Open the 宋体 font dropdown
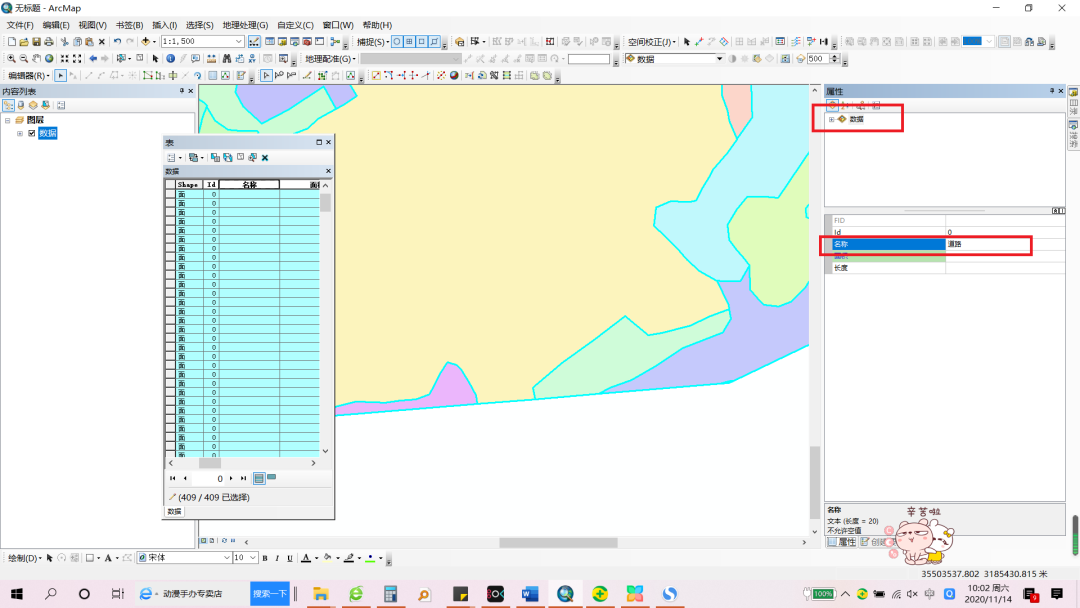The image size is (1080, 608). (x=227, y=558)
